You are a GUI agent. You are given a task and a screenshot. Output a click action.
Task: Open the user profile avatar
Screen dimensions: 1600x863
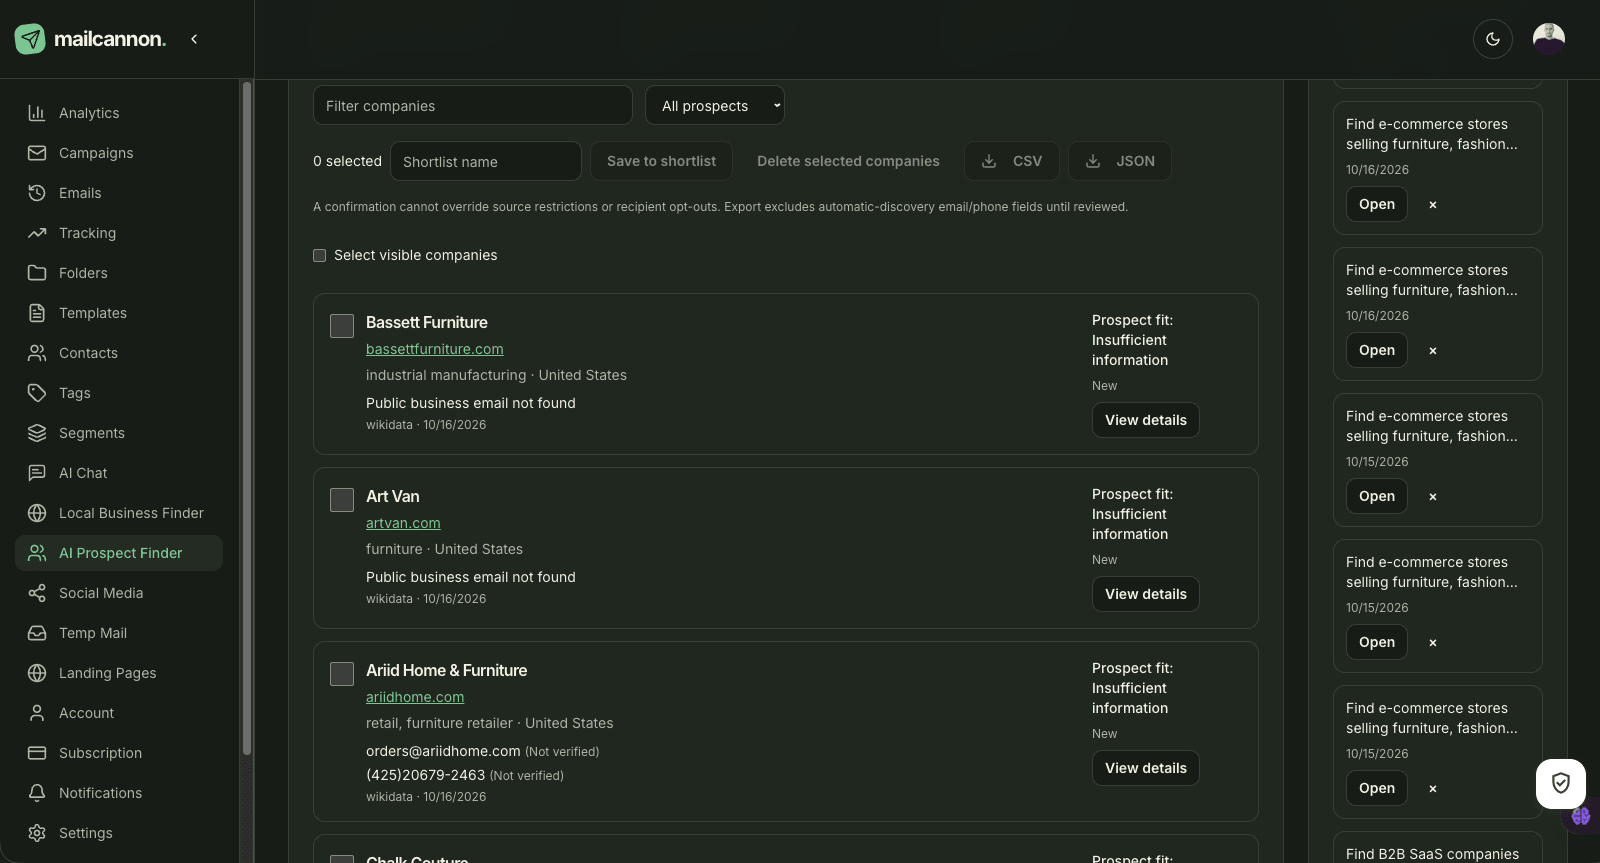click(x=1549, y=39)
